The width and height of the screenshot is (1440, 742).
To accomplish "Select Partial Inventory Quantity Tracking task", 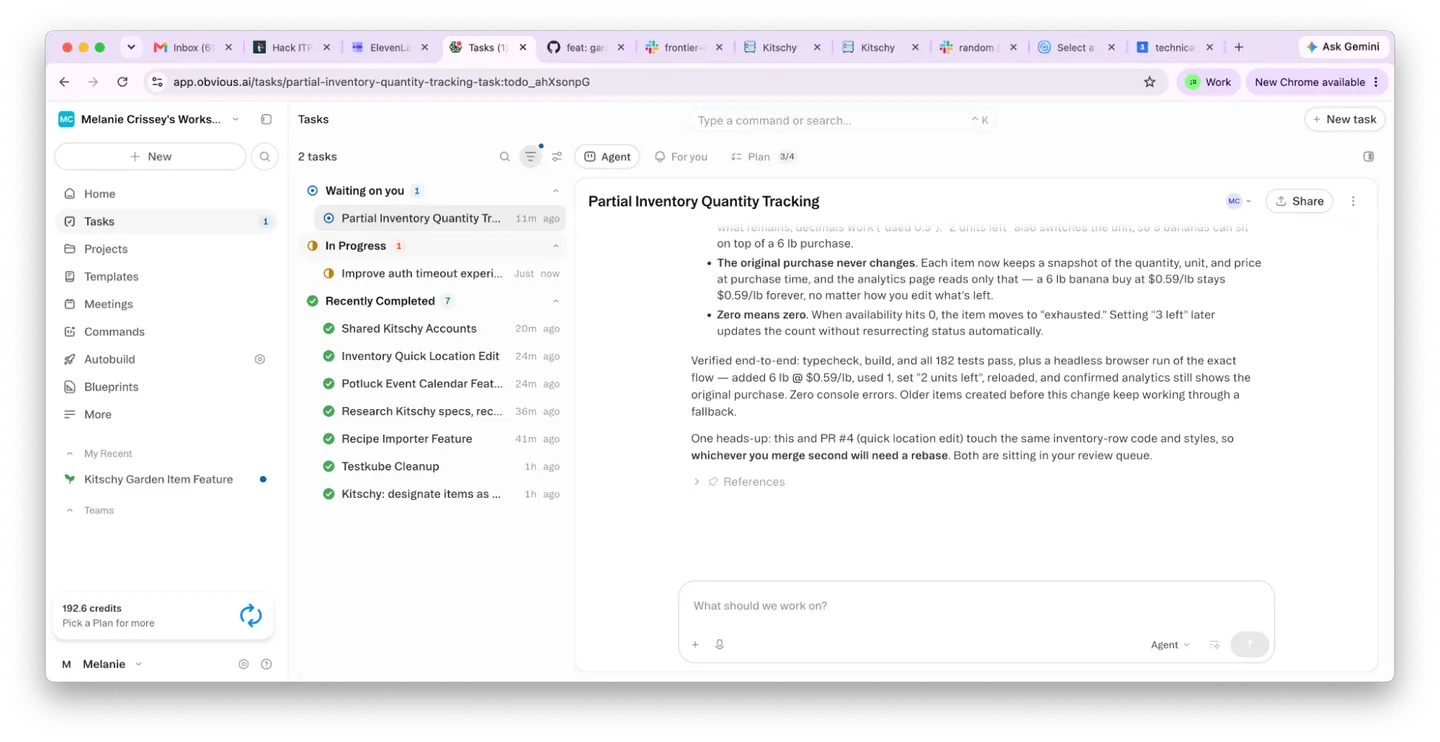I will coord(440,218).
